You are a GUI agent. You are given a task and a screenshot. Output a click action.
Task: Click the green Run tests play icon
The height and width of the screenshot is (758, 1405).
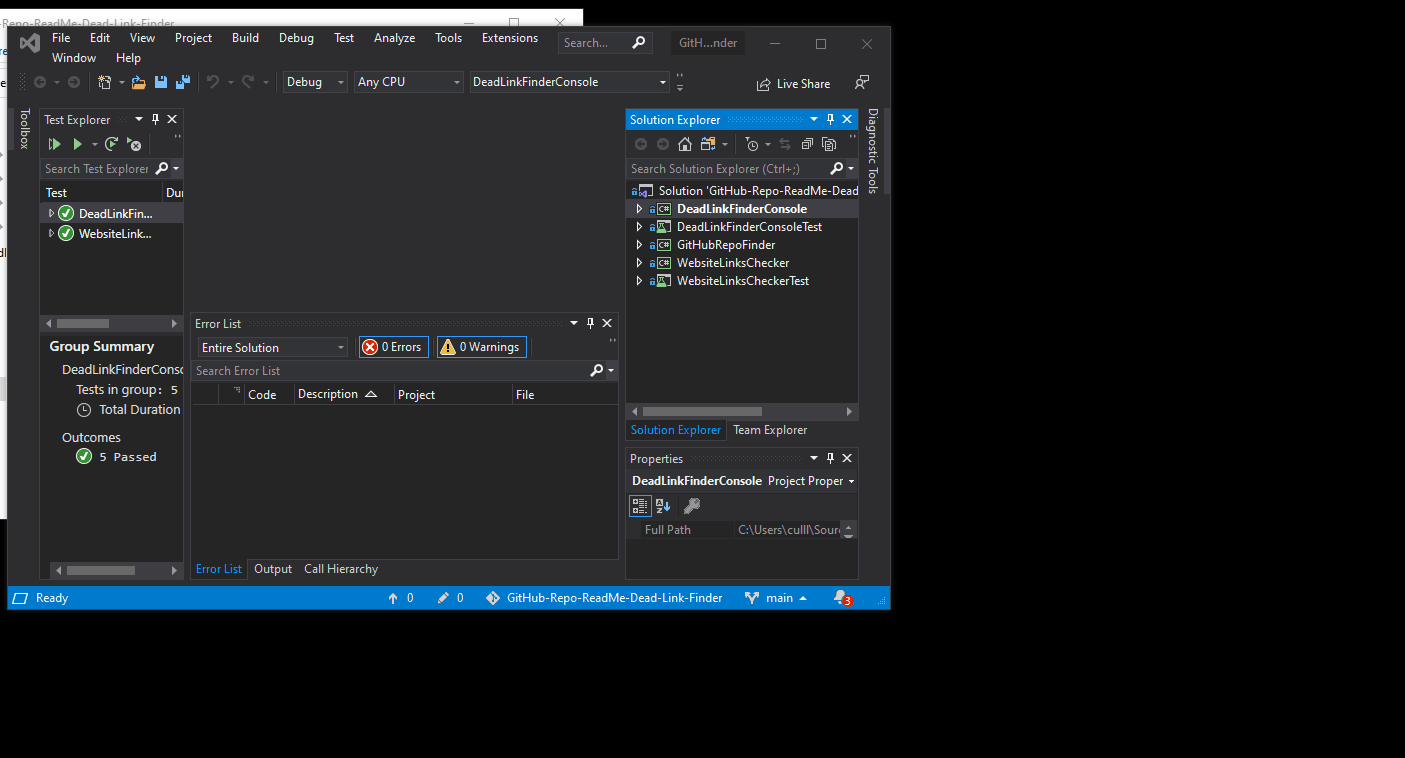tap(77, 145)
